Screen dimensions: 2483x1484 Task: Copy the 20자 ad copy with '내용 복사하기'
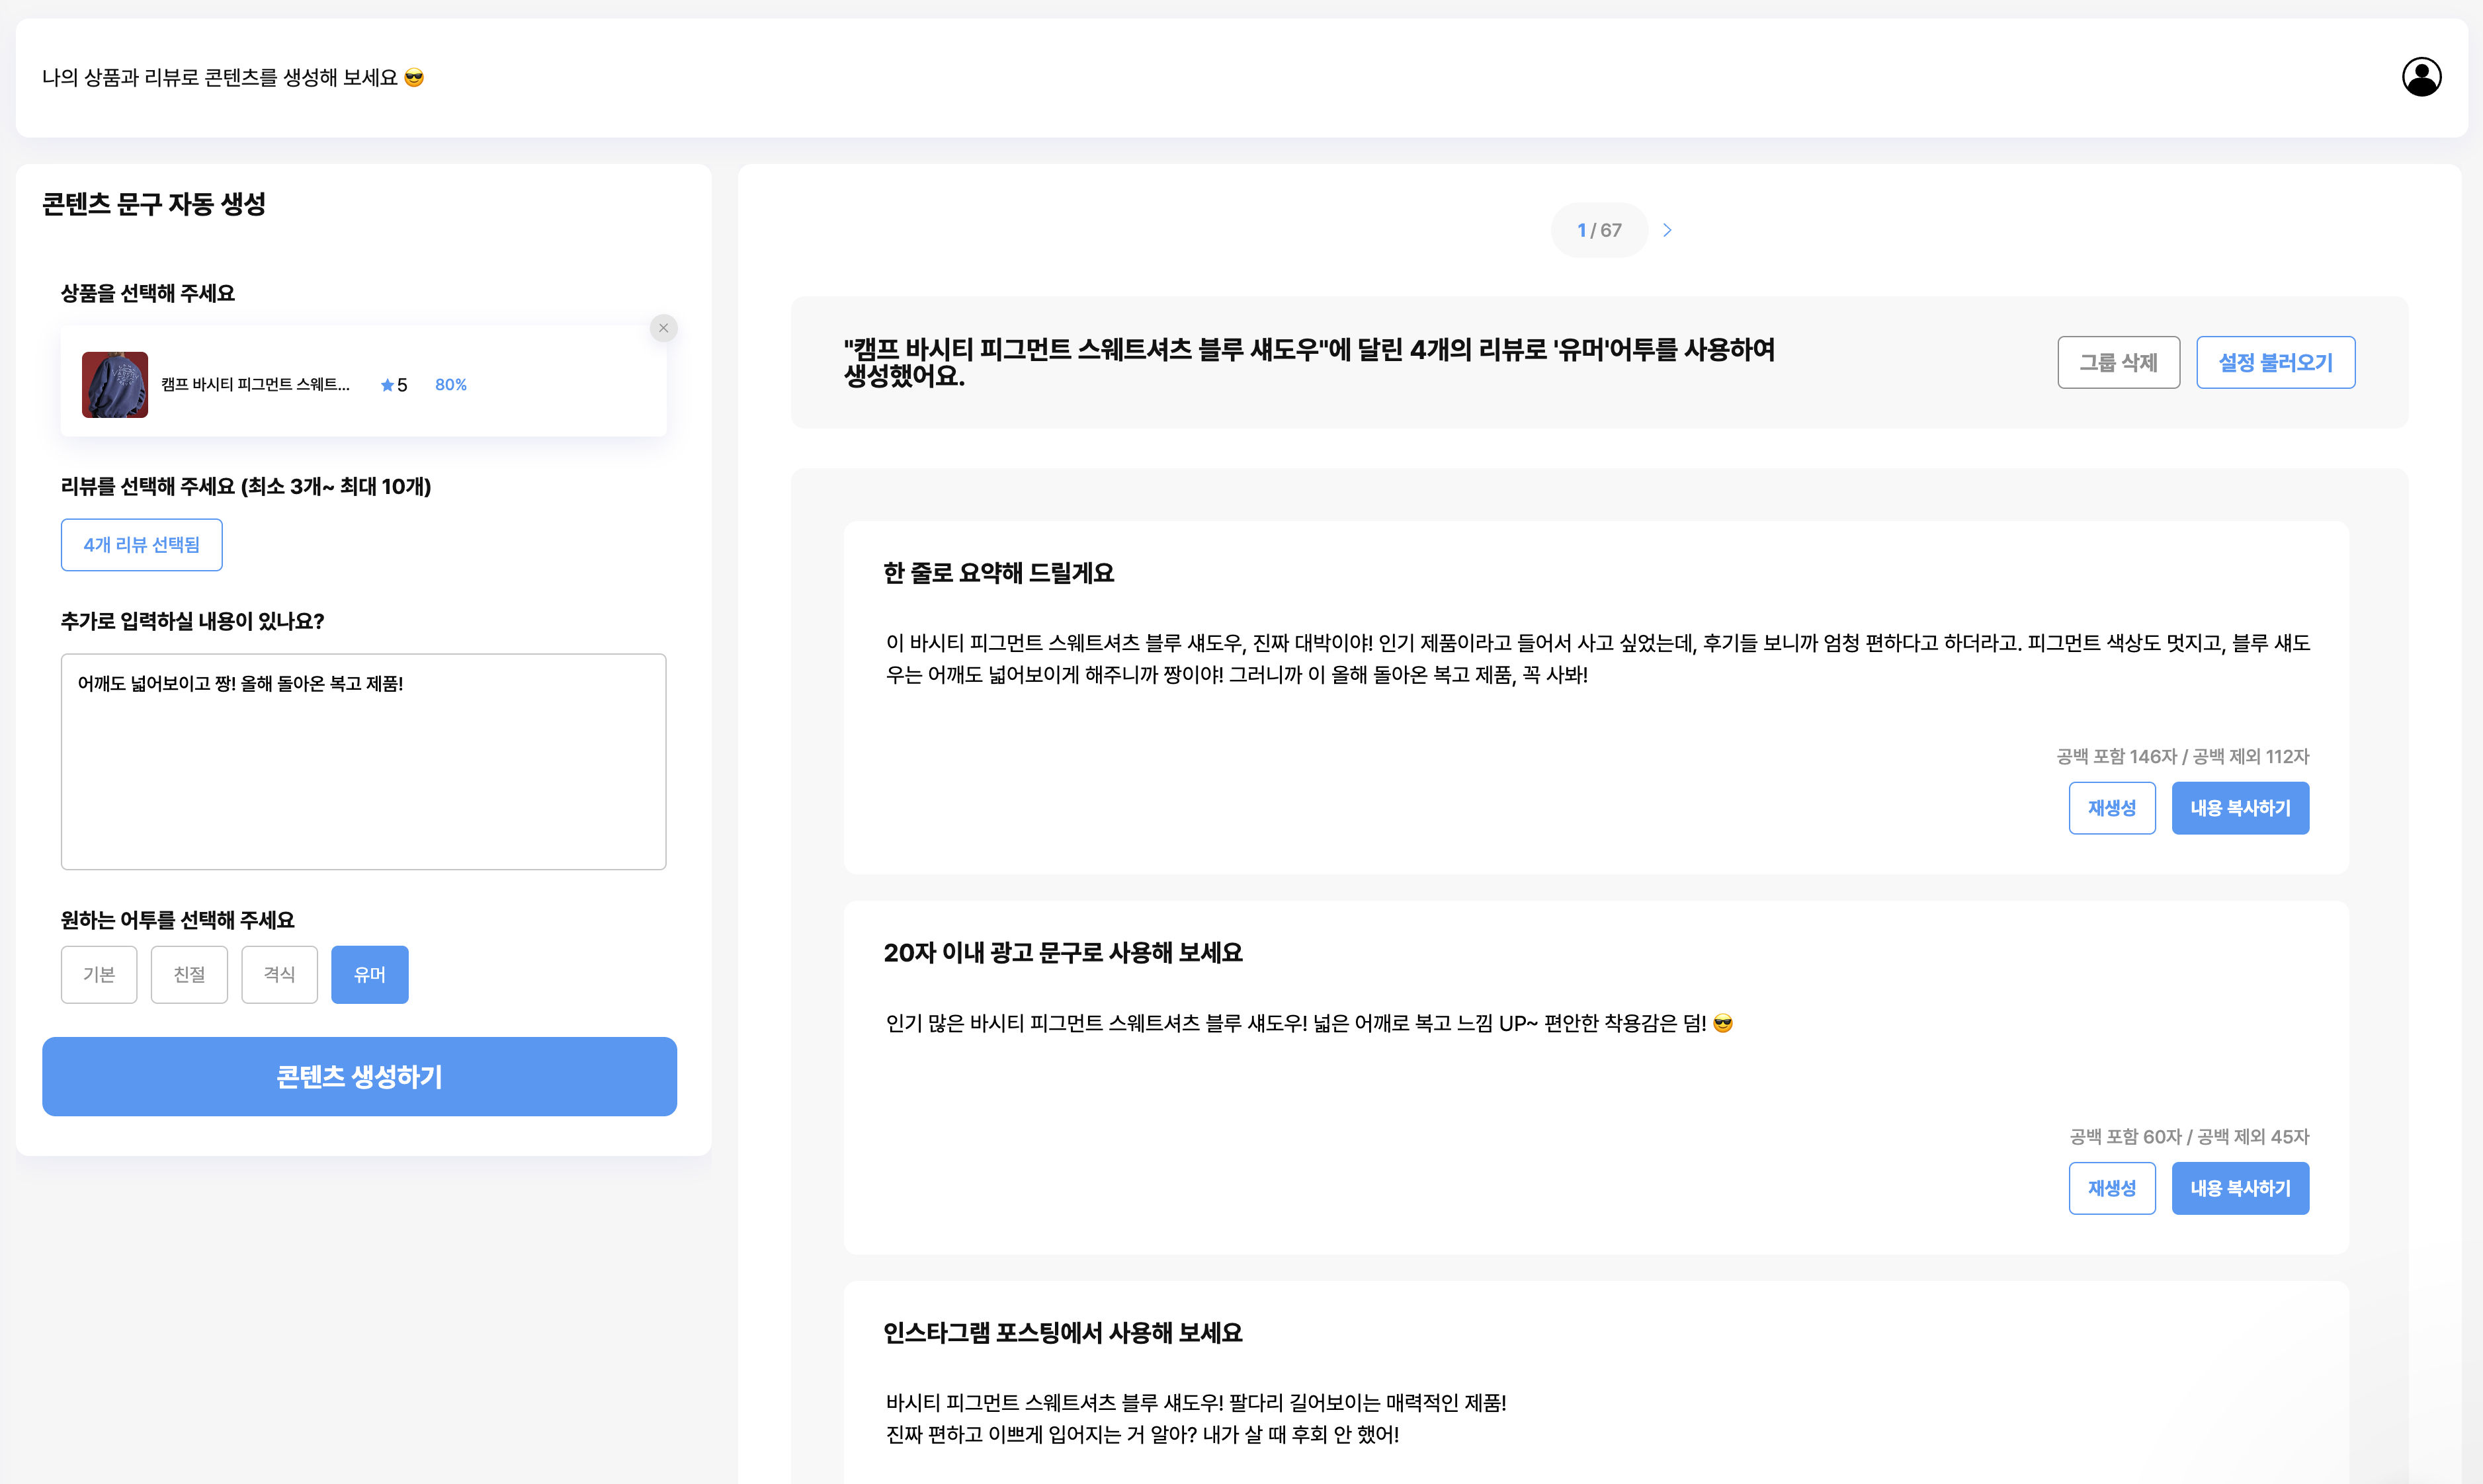pos(2240,1188)
